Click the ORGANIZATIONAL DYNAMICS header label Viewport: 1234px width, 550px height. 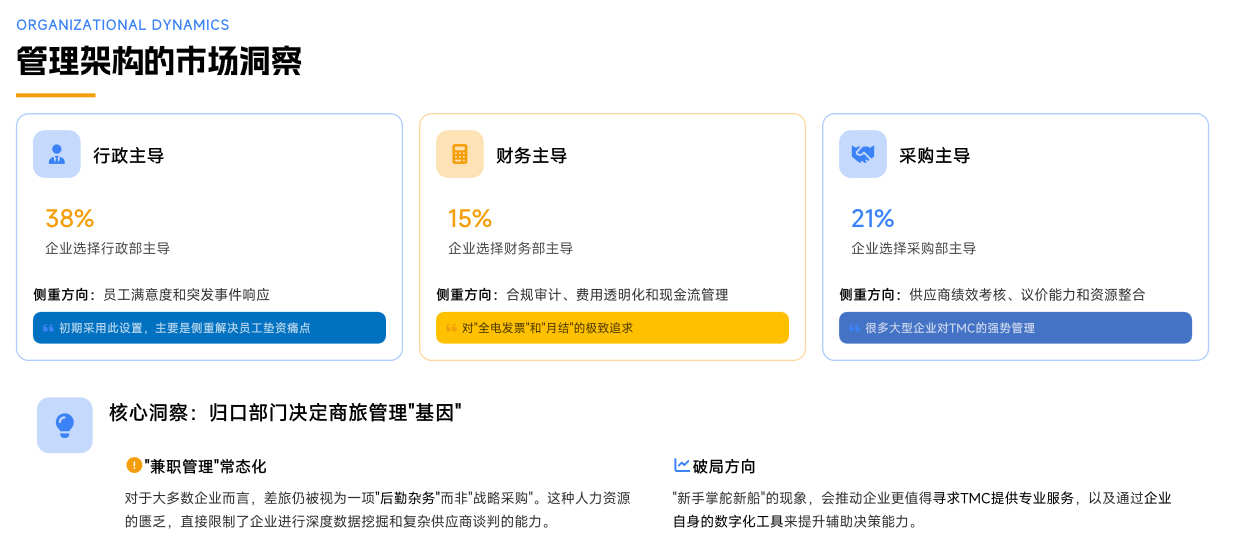tap(123, 25)
